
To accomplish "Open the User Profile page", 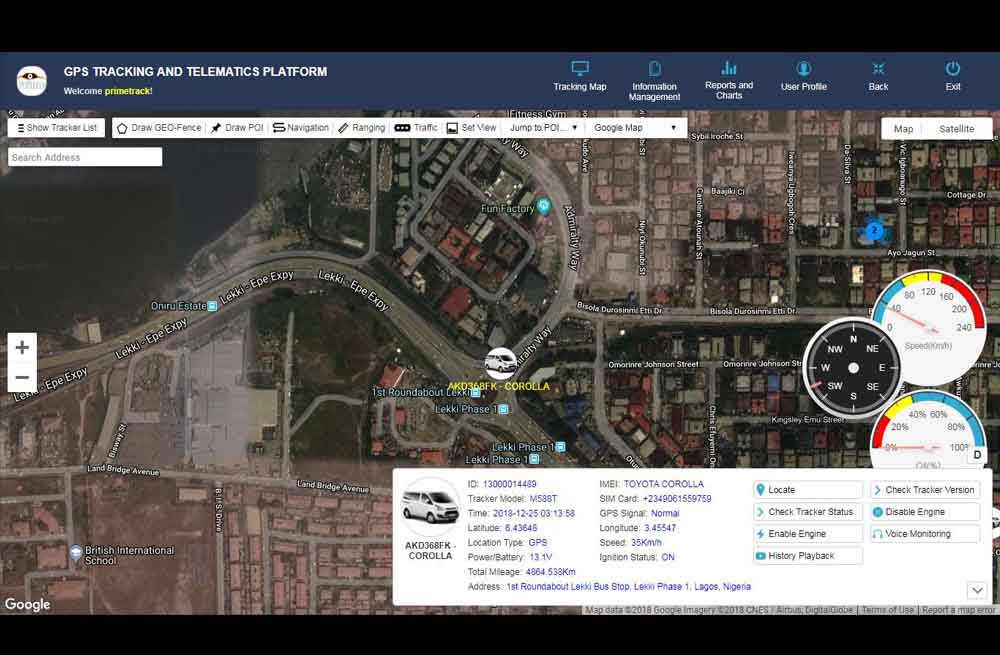I will (804, 77).
